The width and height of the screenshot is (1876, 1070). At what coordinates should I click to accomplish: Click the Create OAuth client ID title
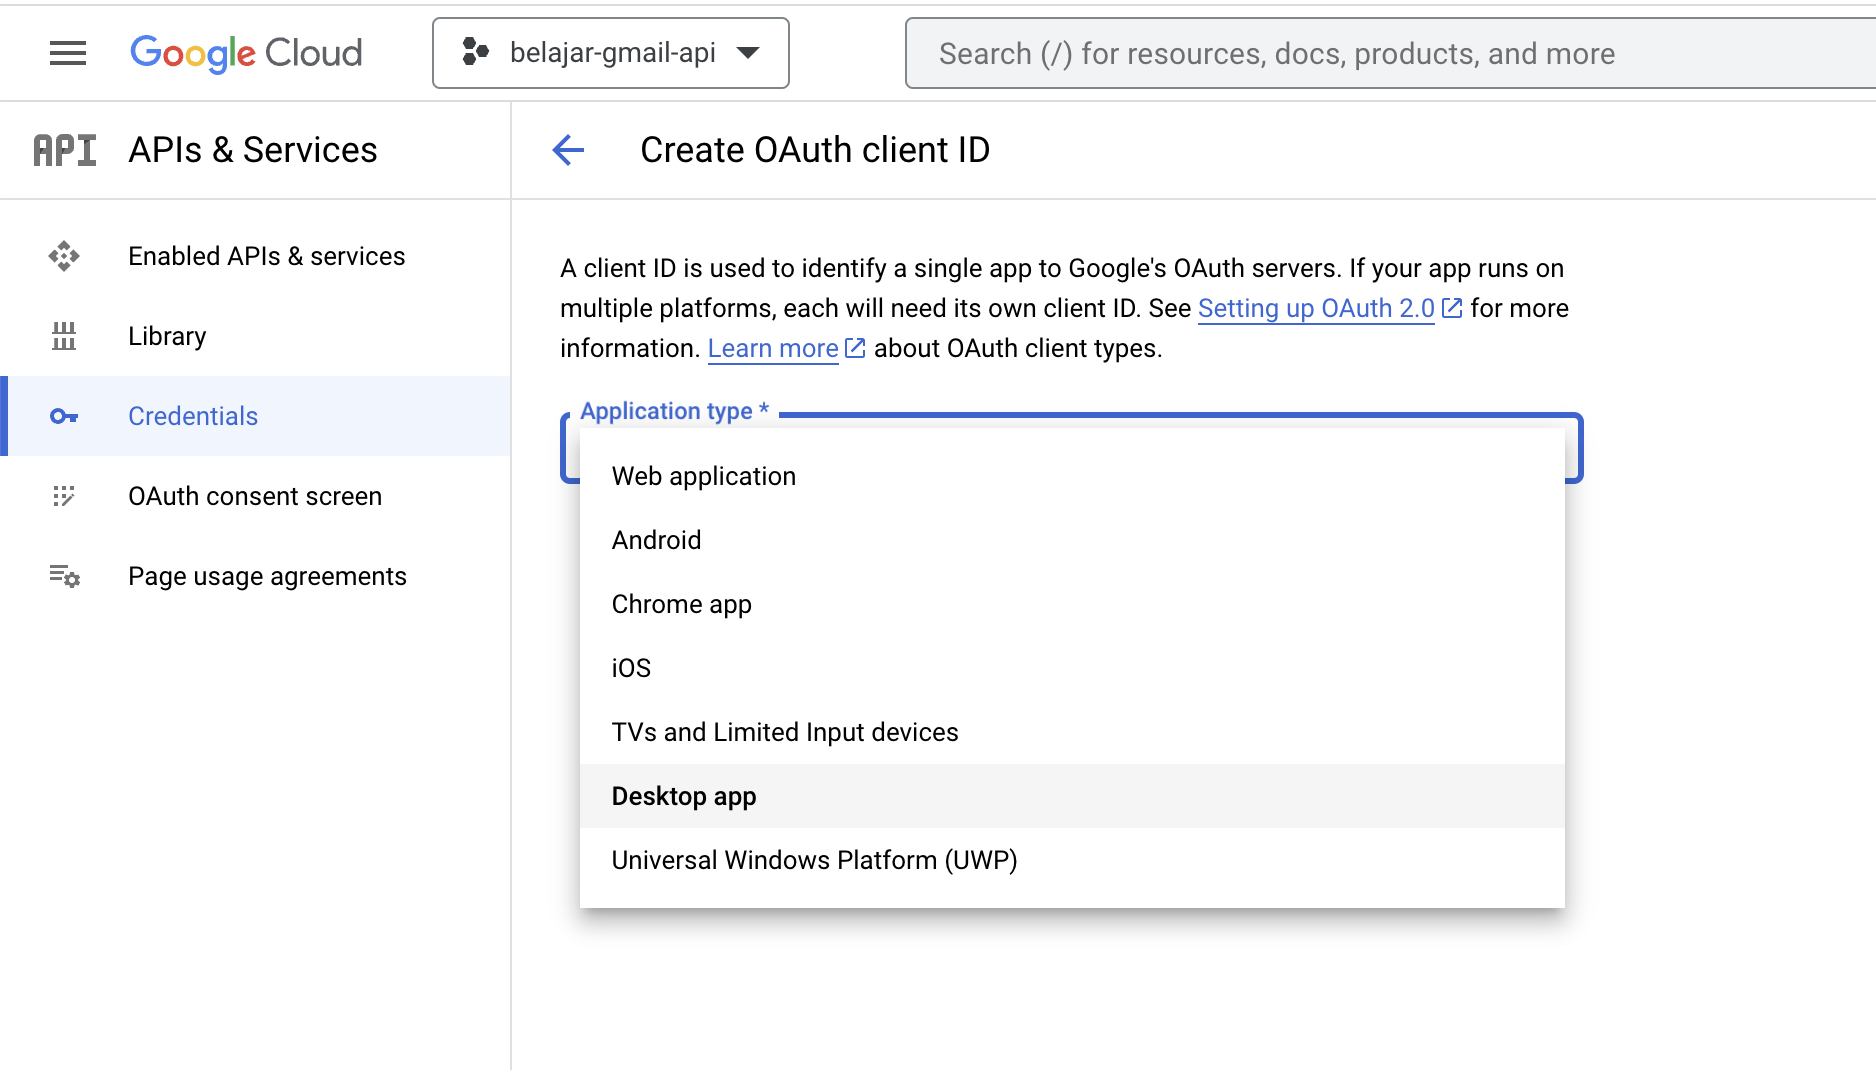[x=815, y=150]
